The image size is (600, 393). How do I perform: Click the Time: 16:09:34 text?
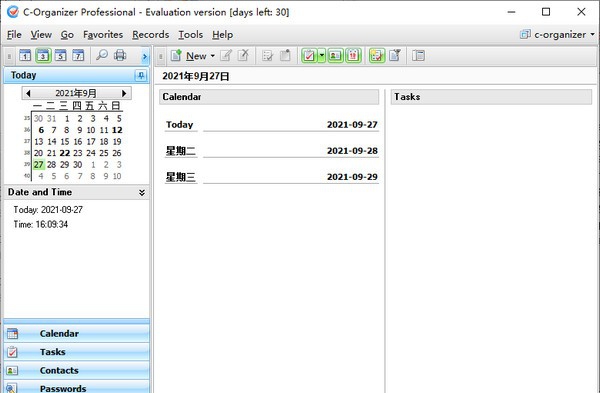[x=41, y=224]
